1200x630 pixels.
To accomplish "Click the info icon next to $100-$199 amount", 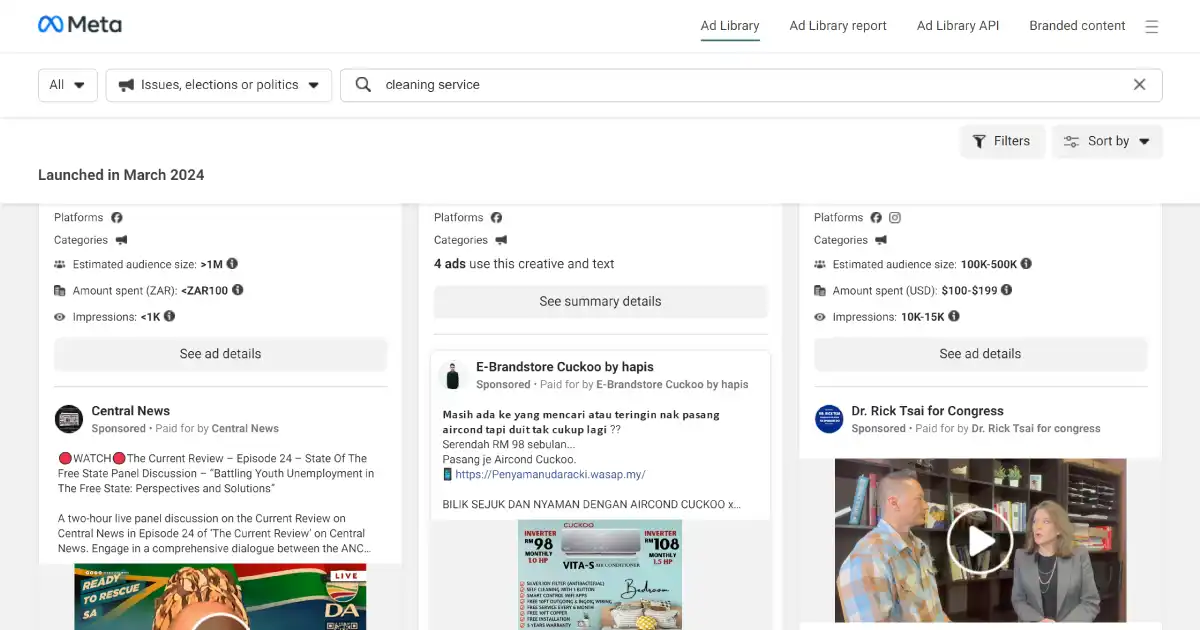I will click(x=1007, y=290).
